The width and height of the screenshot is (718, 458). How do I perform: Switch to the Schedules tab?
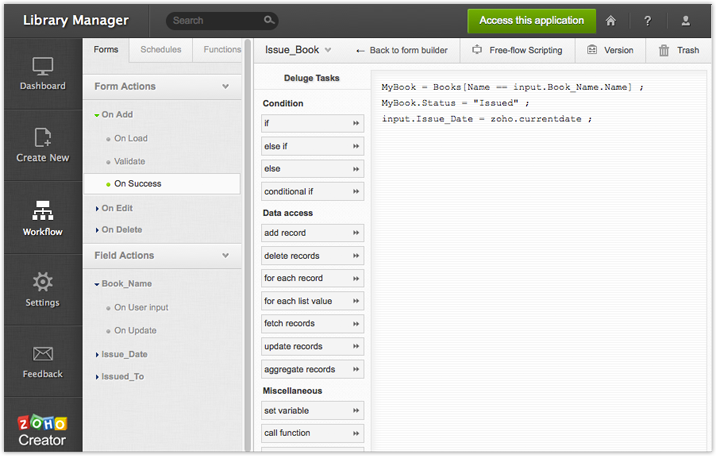click(x=160, y=49)
